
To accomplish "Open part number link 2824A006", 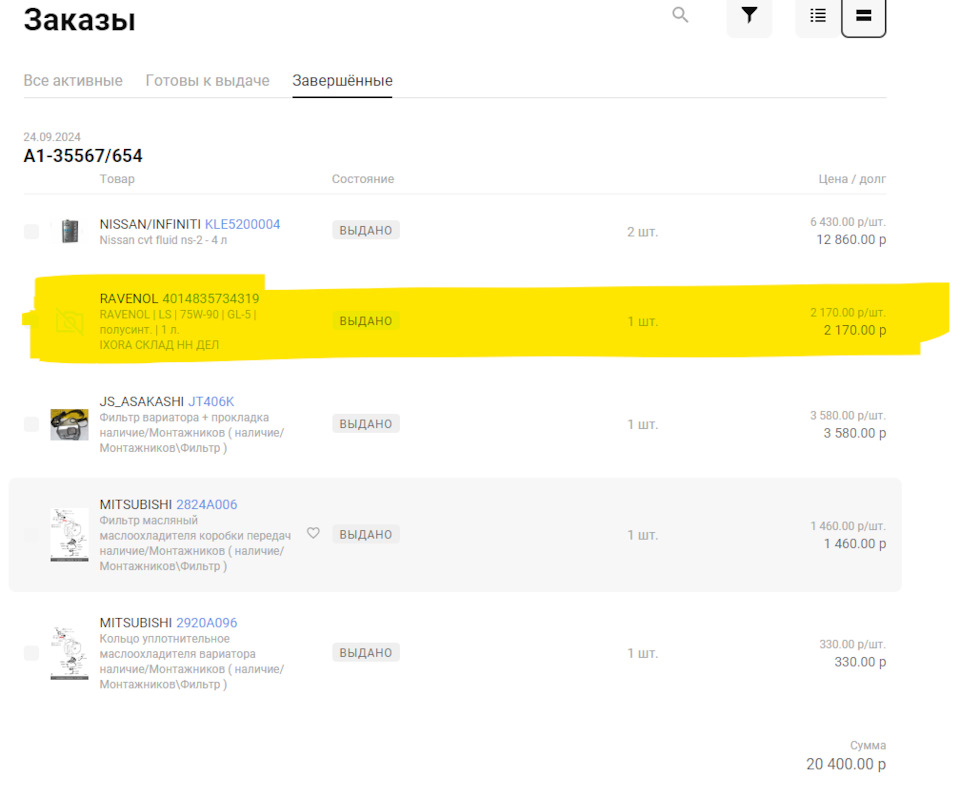I will click(207, 505).
